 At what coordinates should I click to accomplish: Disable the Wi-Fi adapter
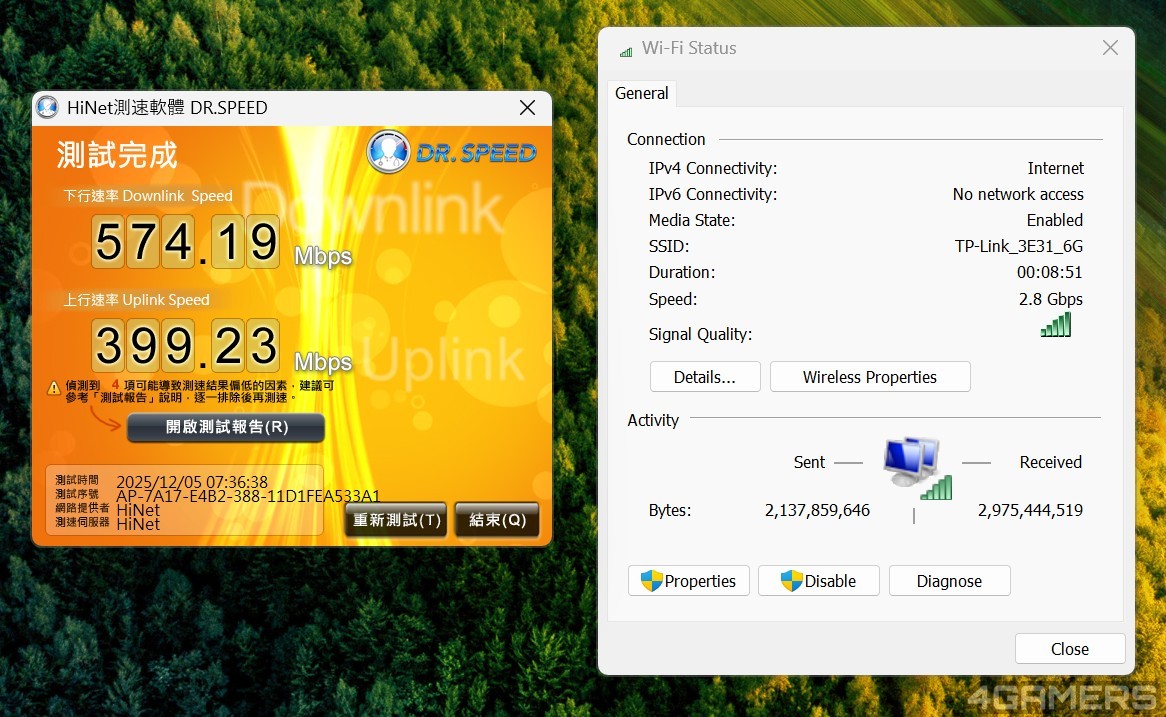(x=818, y=581)
